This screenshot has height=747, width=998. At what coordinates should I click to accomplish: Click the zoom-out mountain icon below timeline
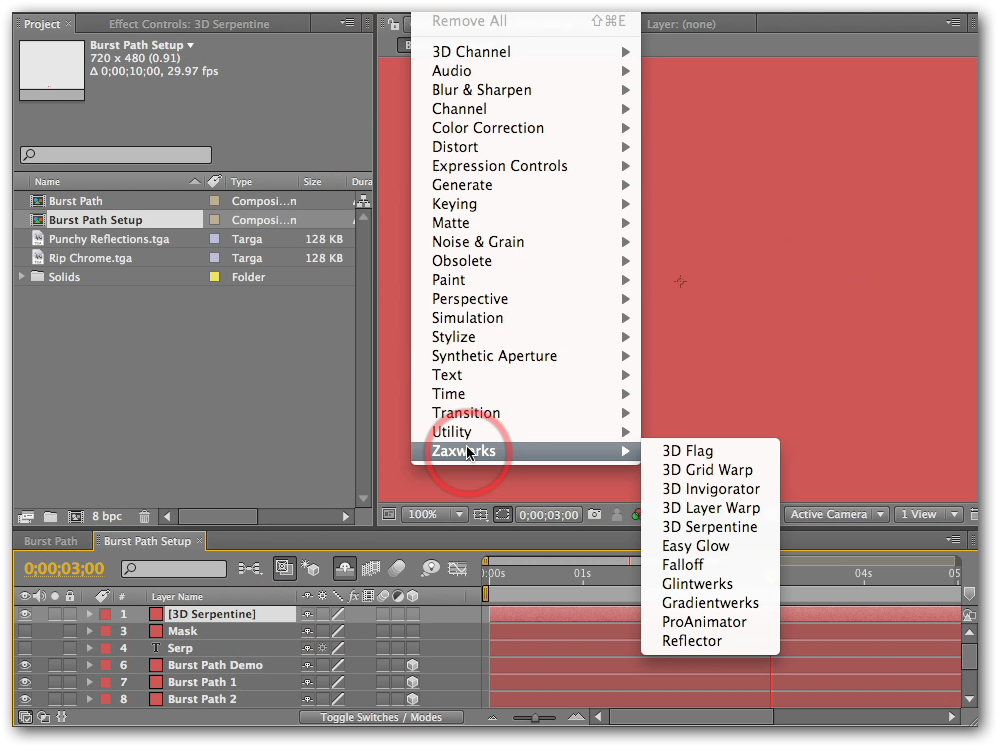493,717
